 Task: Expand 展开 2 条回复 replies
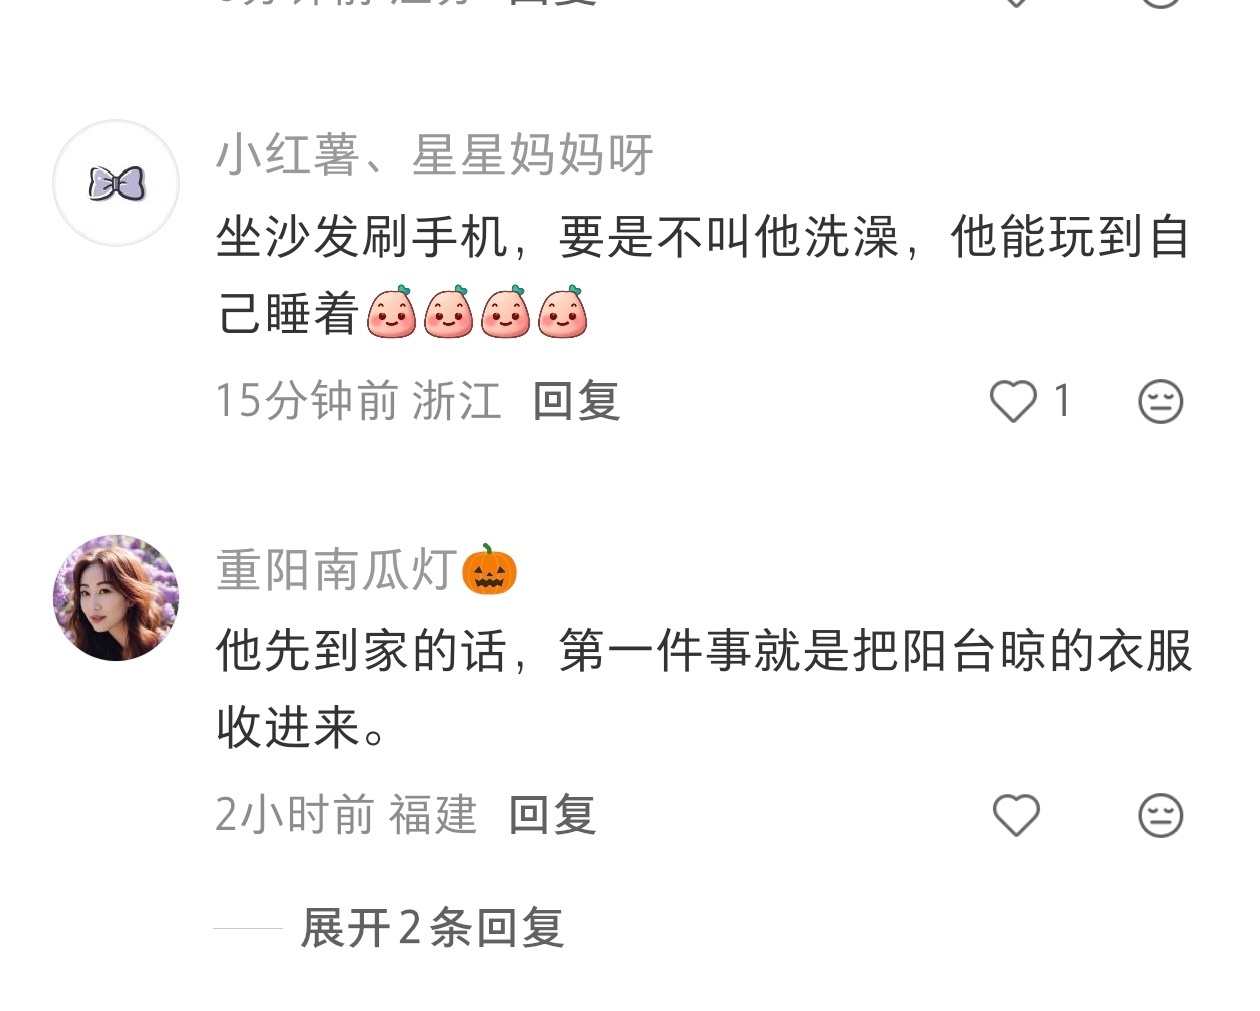(432, 928)
